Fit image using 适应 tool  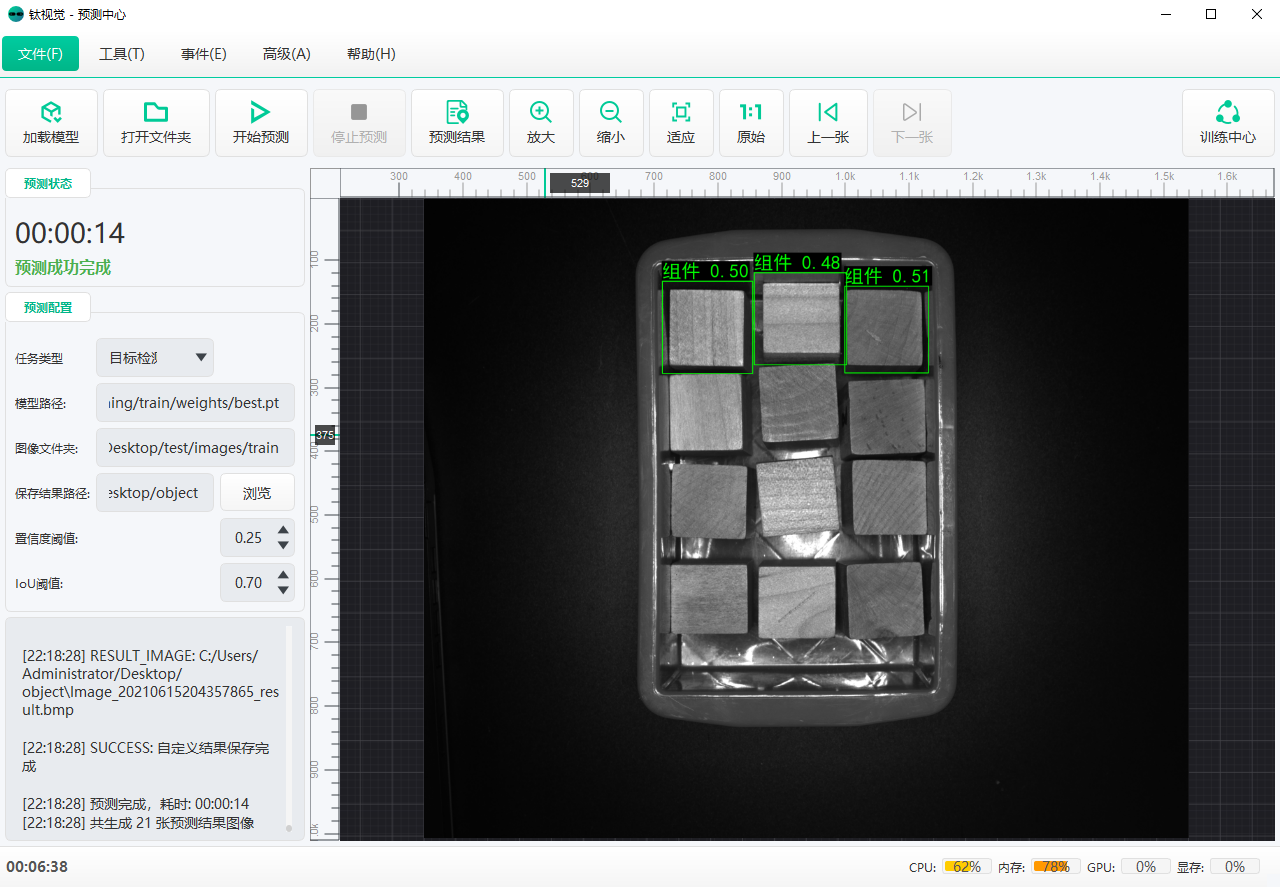click(x=681, y=123)
